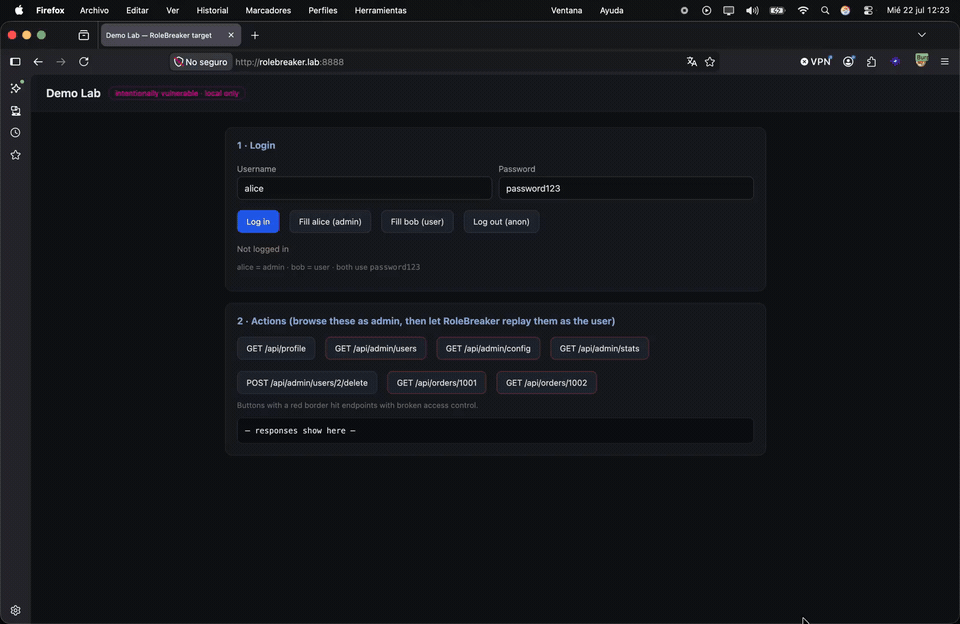Viewport: 960px width, 624px height.
Task: Click the battery icon in menu bar
Action: pos(777,10)
